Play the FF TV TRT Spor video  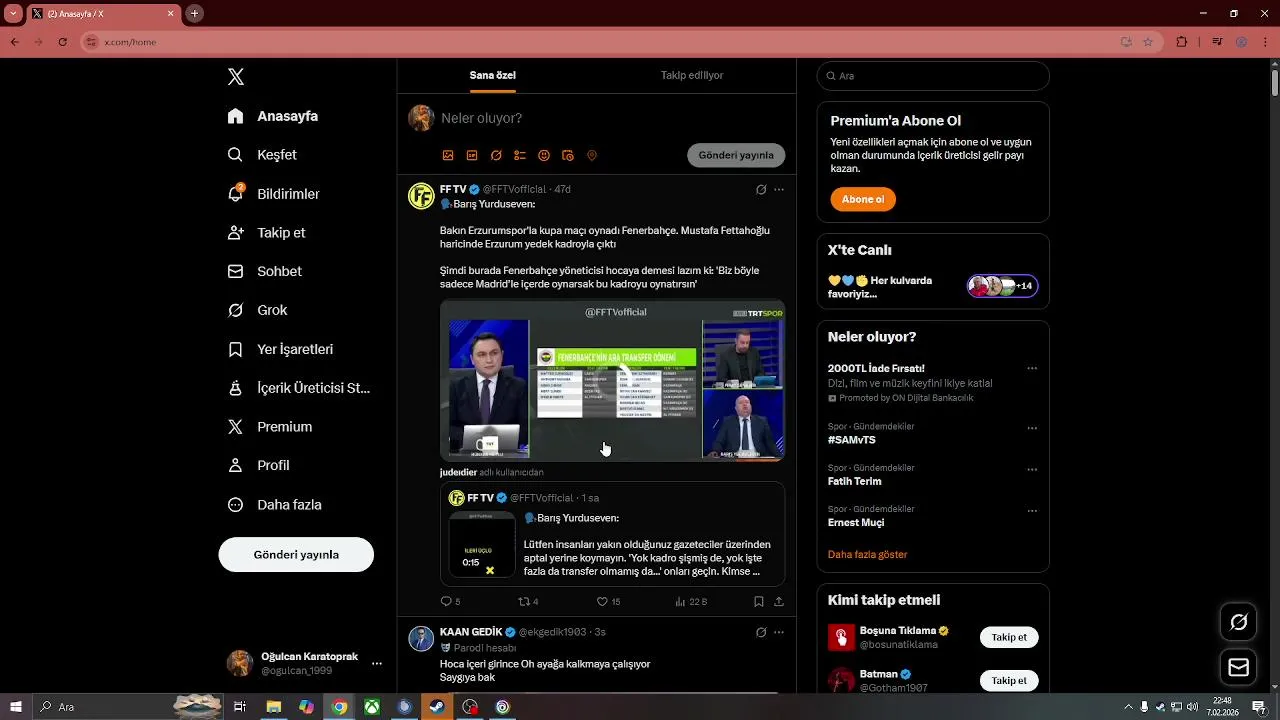click(x=612, y=380)
